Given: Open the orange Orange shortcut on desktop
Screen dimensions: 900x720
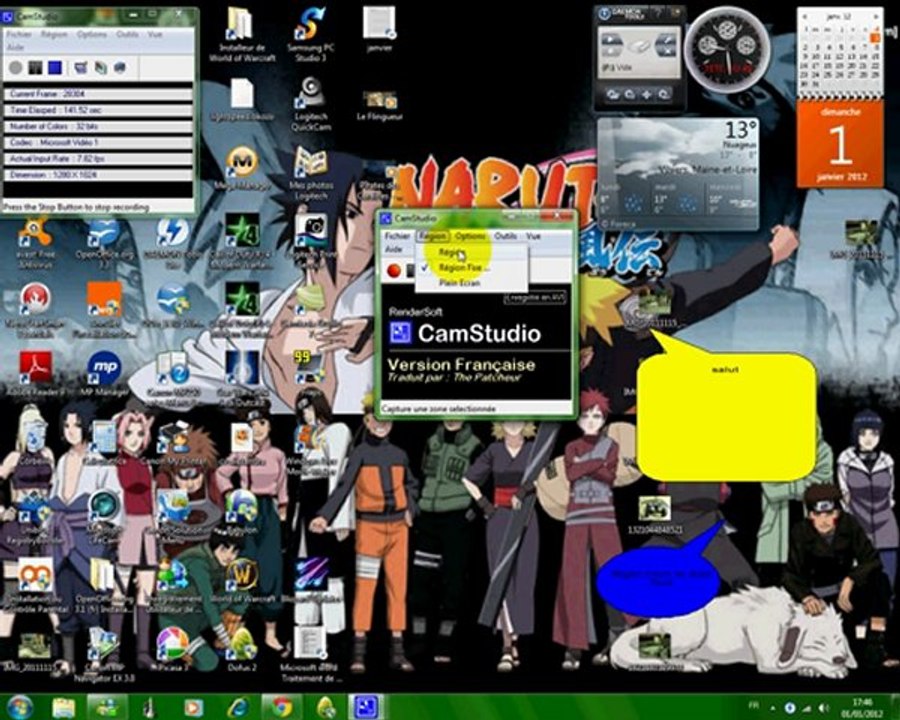Looking at the screenshot, I should click(104, 310).
